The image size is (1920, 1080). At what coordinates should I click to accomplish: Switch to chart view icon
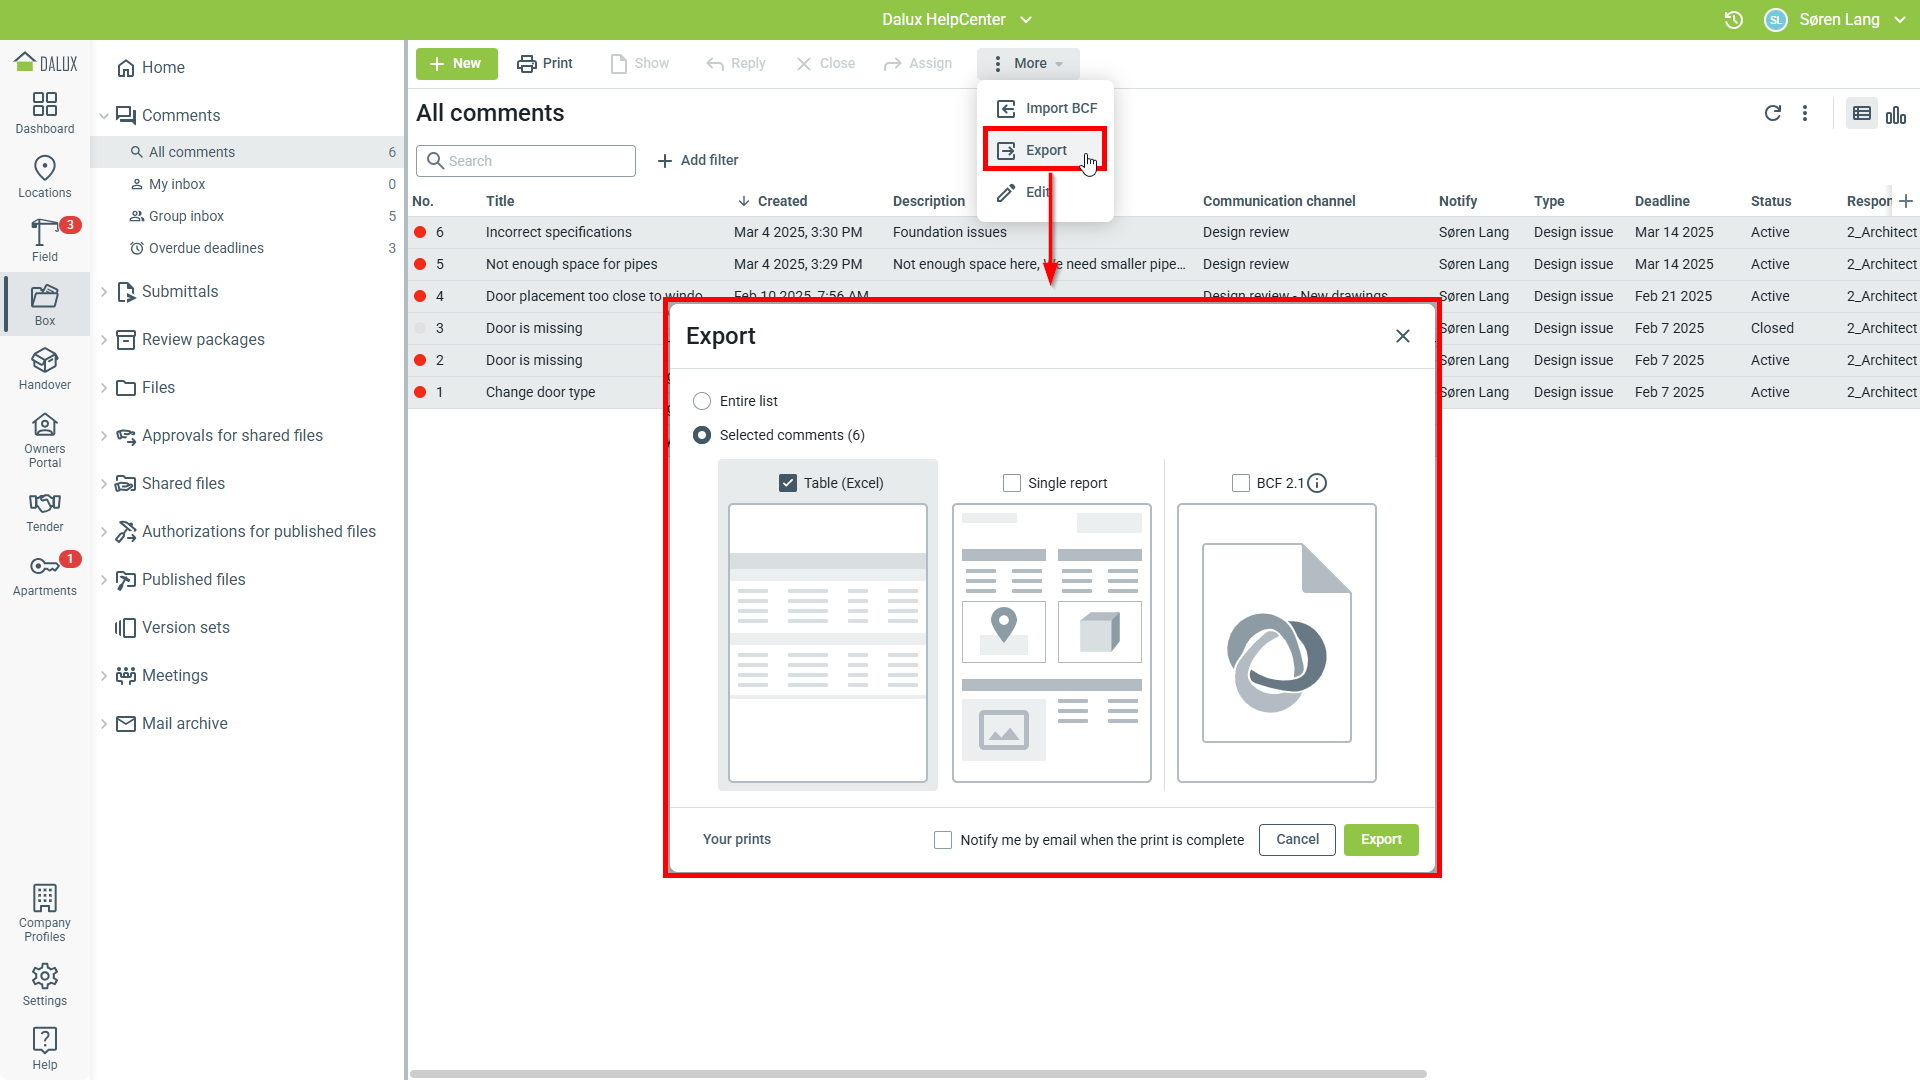(x=1895, y=114)
